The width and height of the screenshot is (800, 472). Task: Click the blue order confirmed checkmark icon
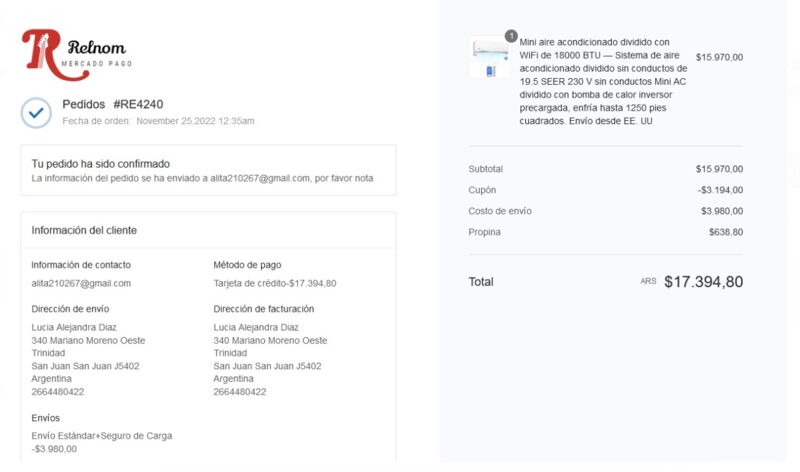coord(36,113)
